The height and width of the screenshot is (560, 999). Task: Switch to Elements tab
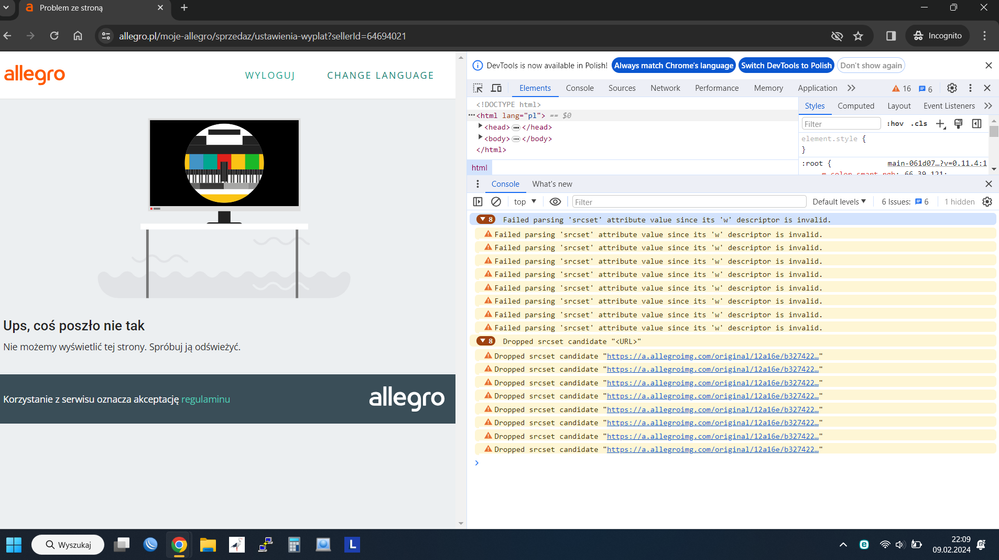535,88
